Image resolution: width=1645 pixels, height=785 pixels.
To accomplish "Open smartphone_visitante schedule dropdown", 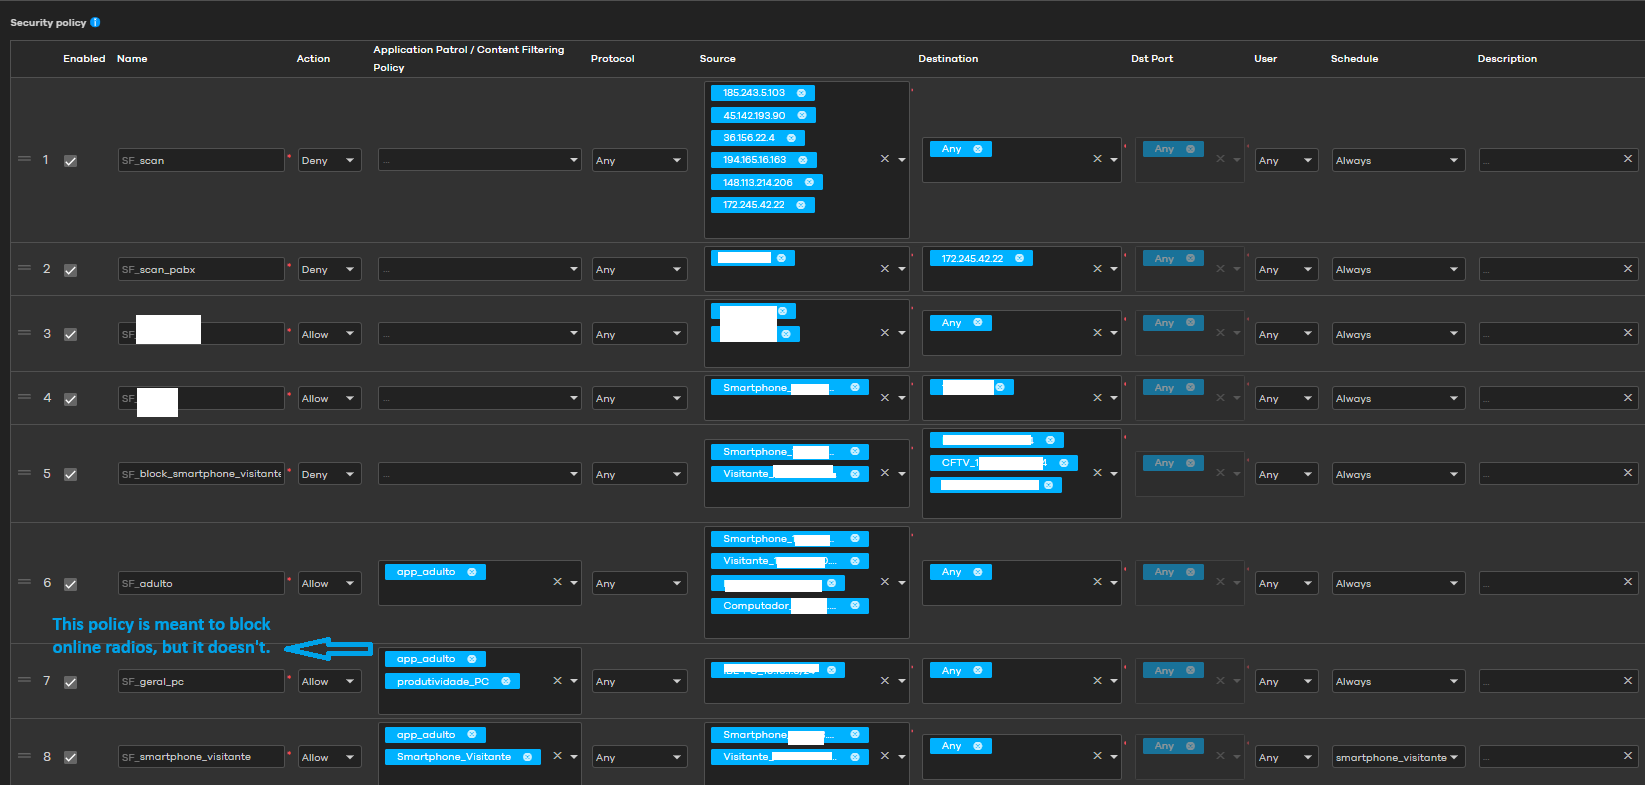I will [1398, 757].
